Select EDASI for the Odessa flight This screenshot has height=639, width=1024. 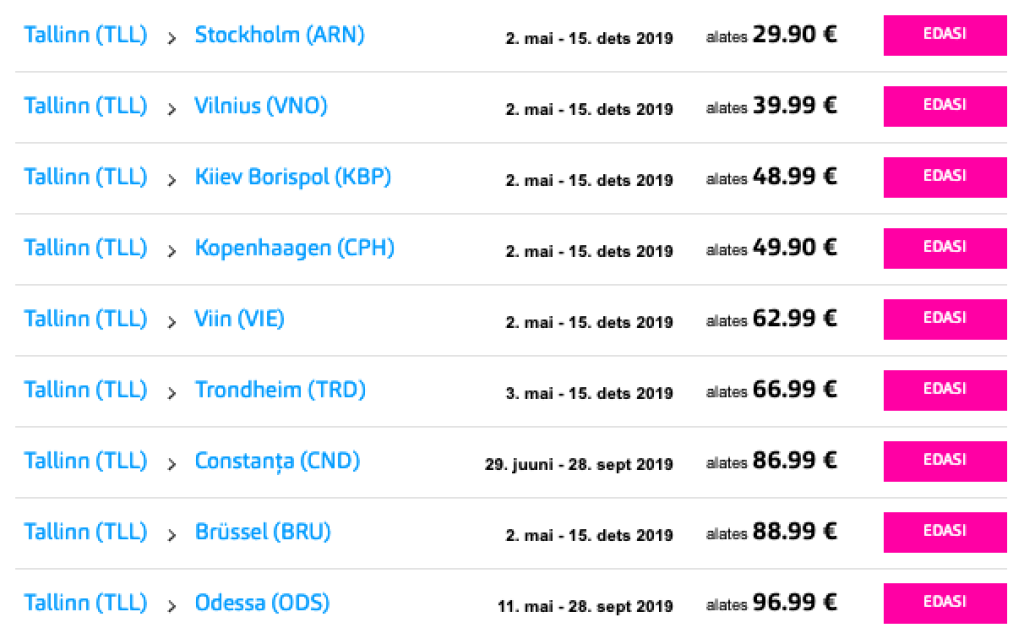(x=944, y=603)
